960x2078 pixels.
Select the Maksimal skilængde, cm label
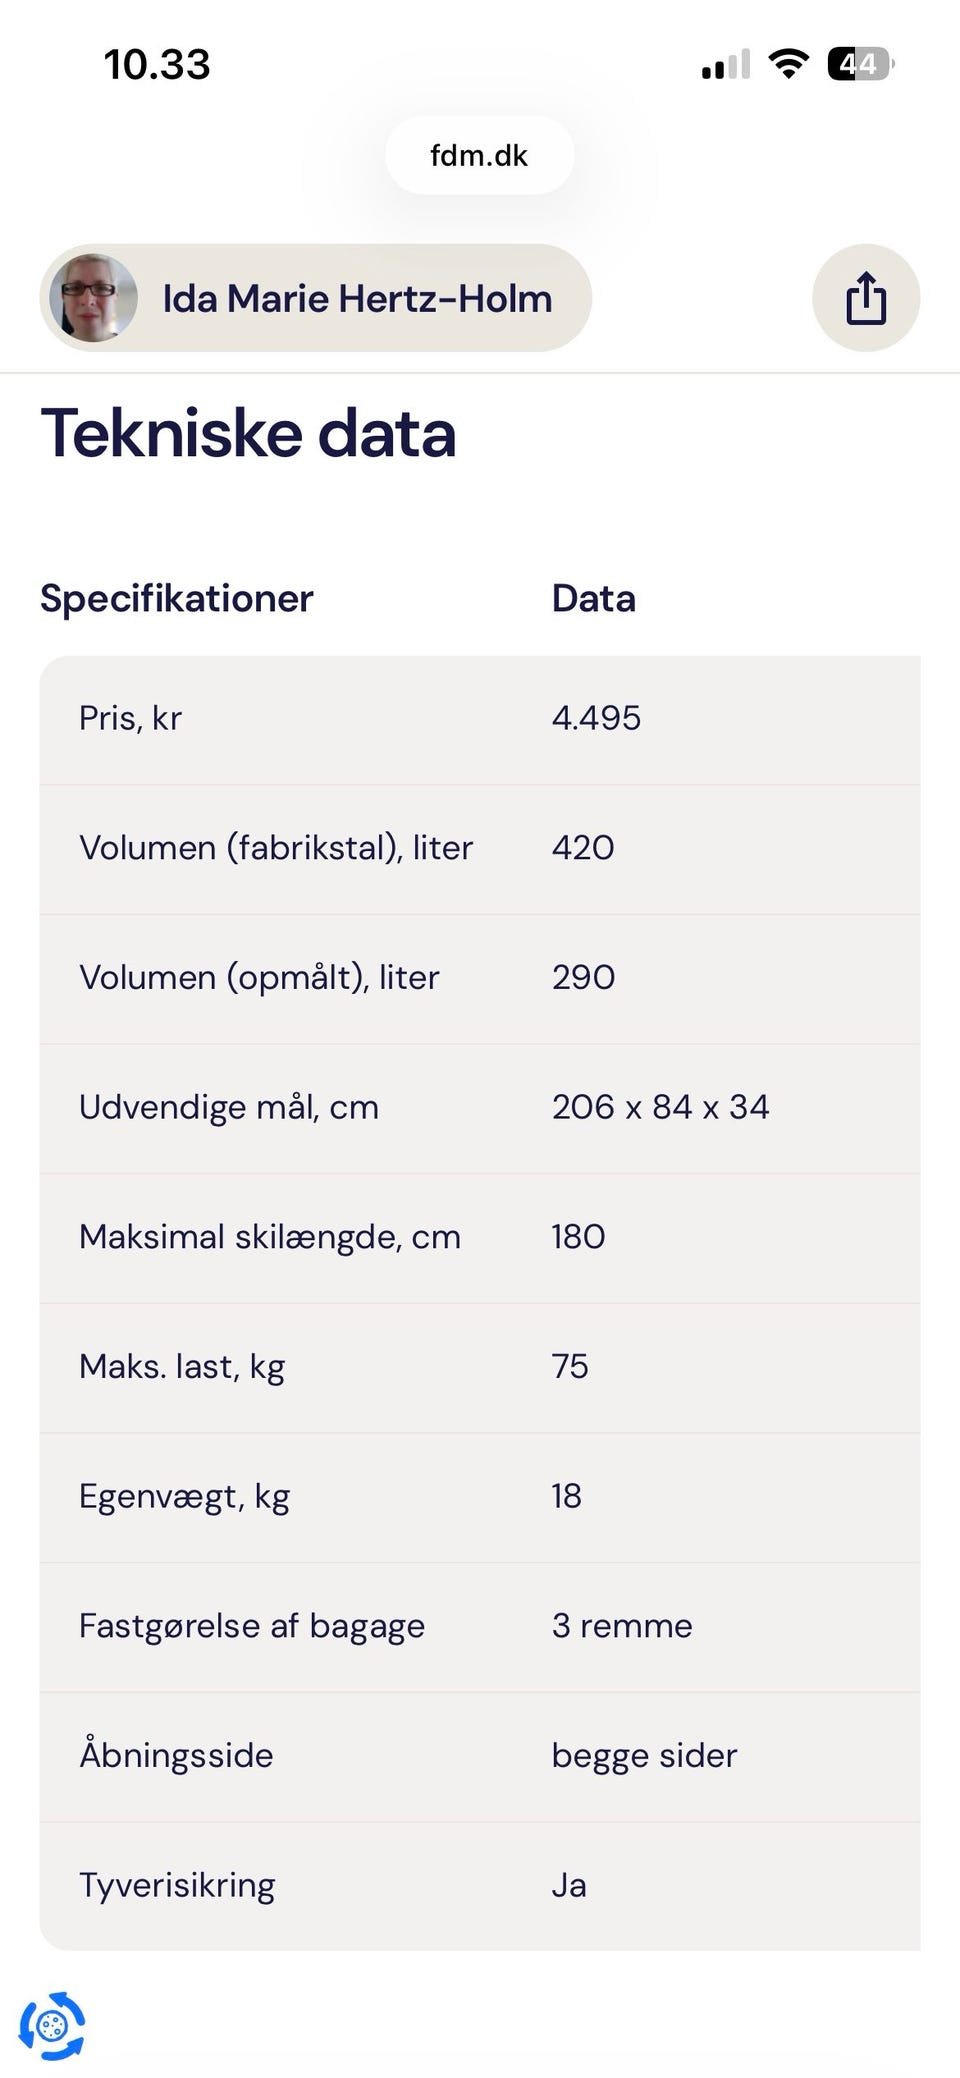click(270, 1237)
